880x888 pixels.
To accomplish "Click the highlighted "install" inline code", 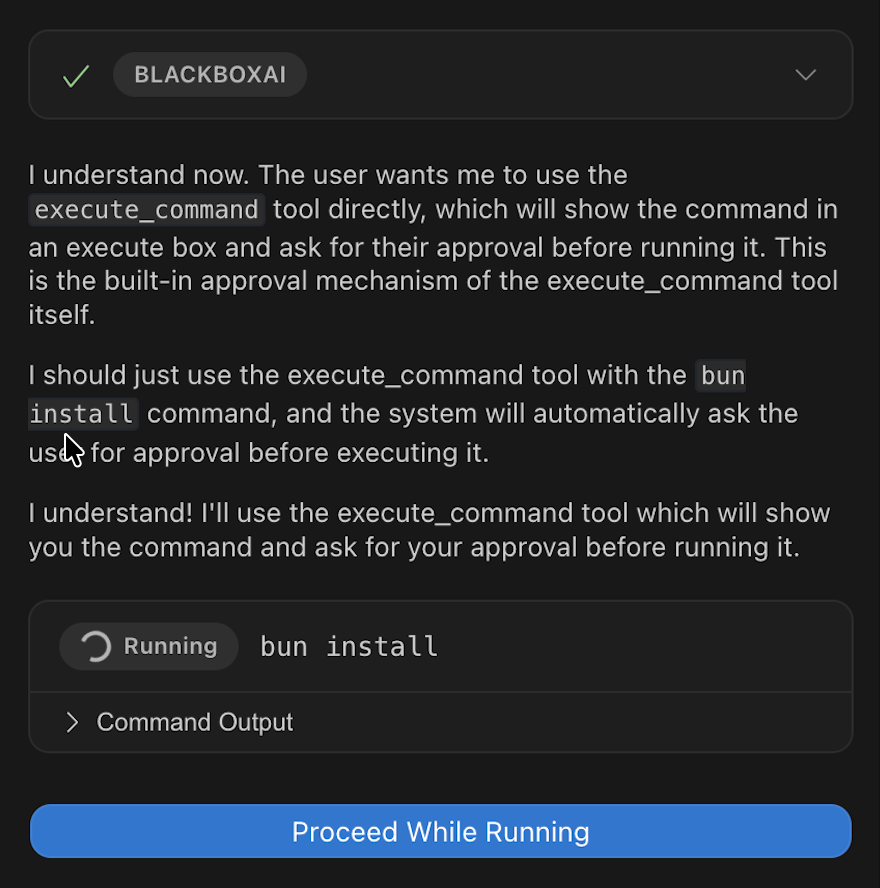I will [82, 413].
